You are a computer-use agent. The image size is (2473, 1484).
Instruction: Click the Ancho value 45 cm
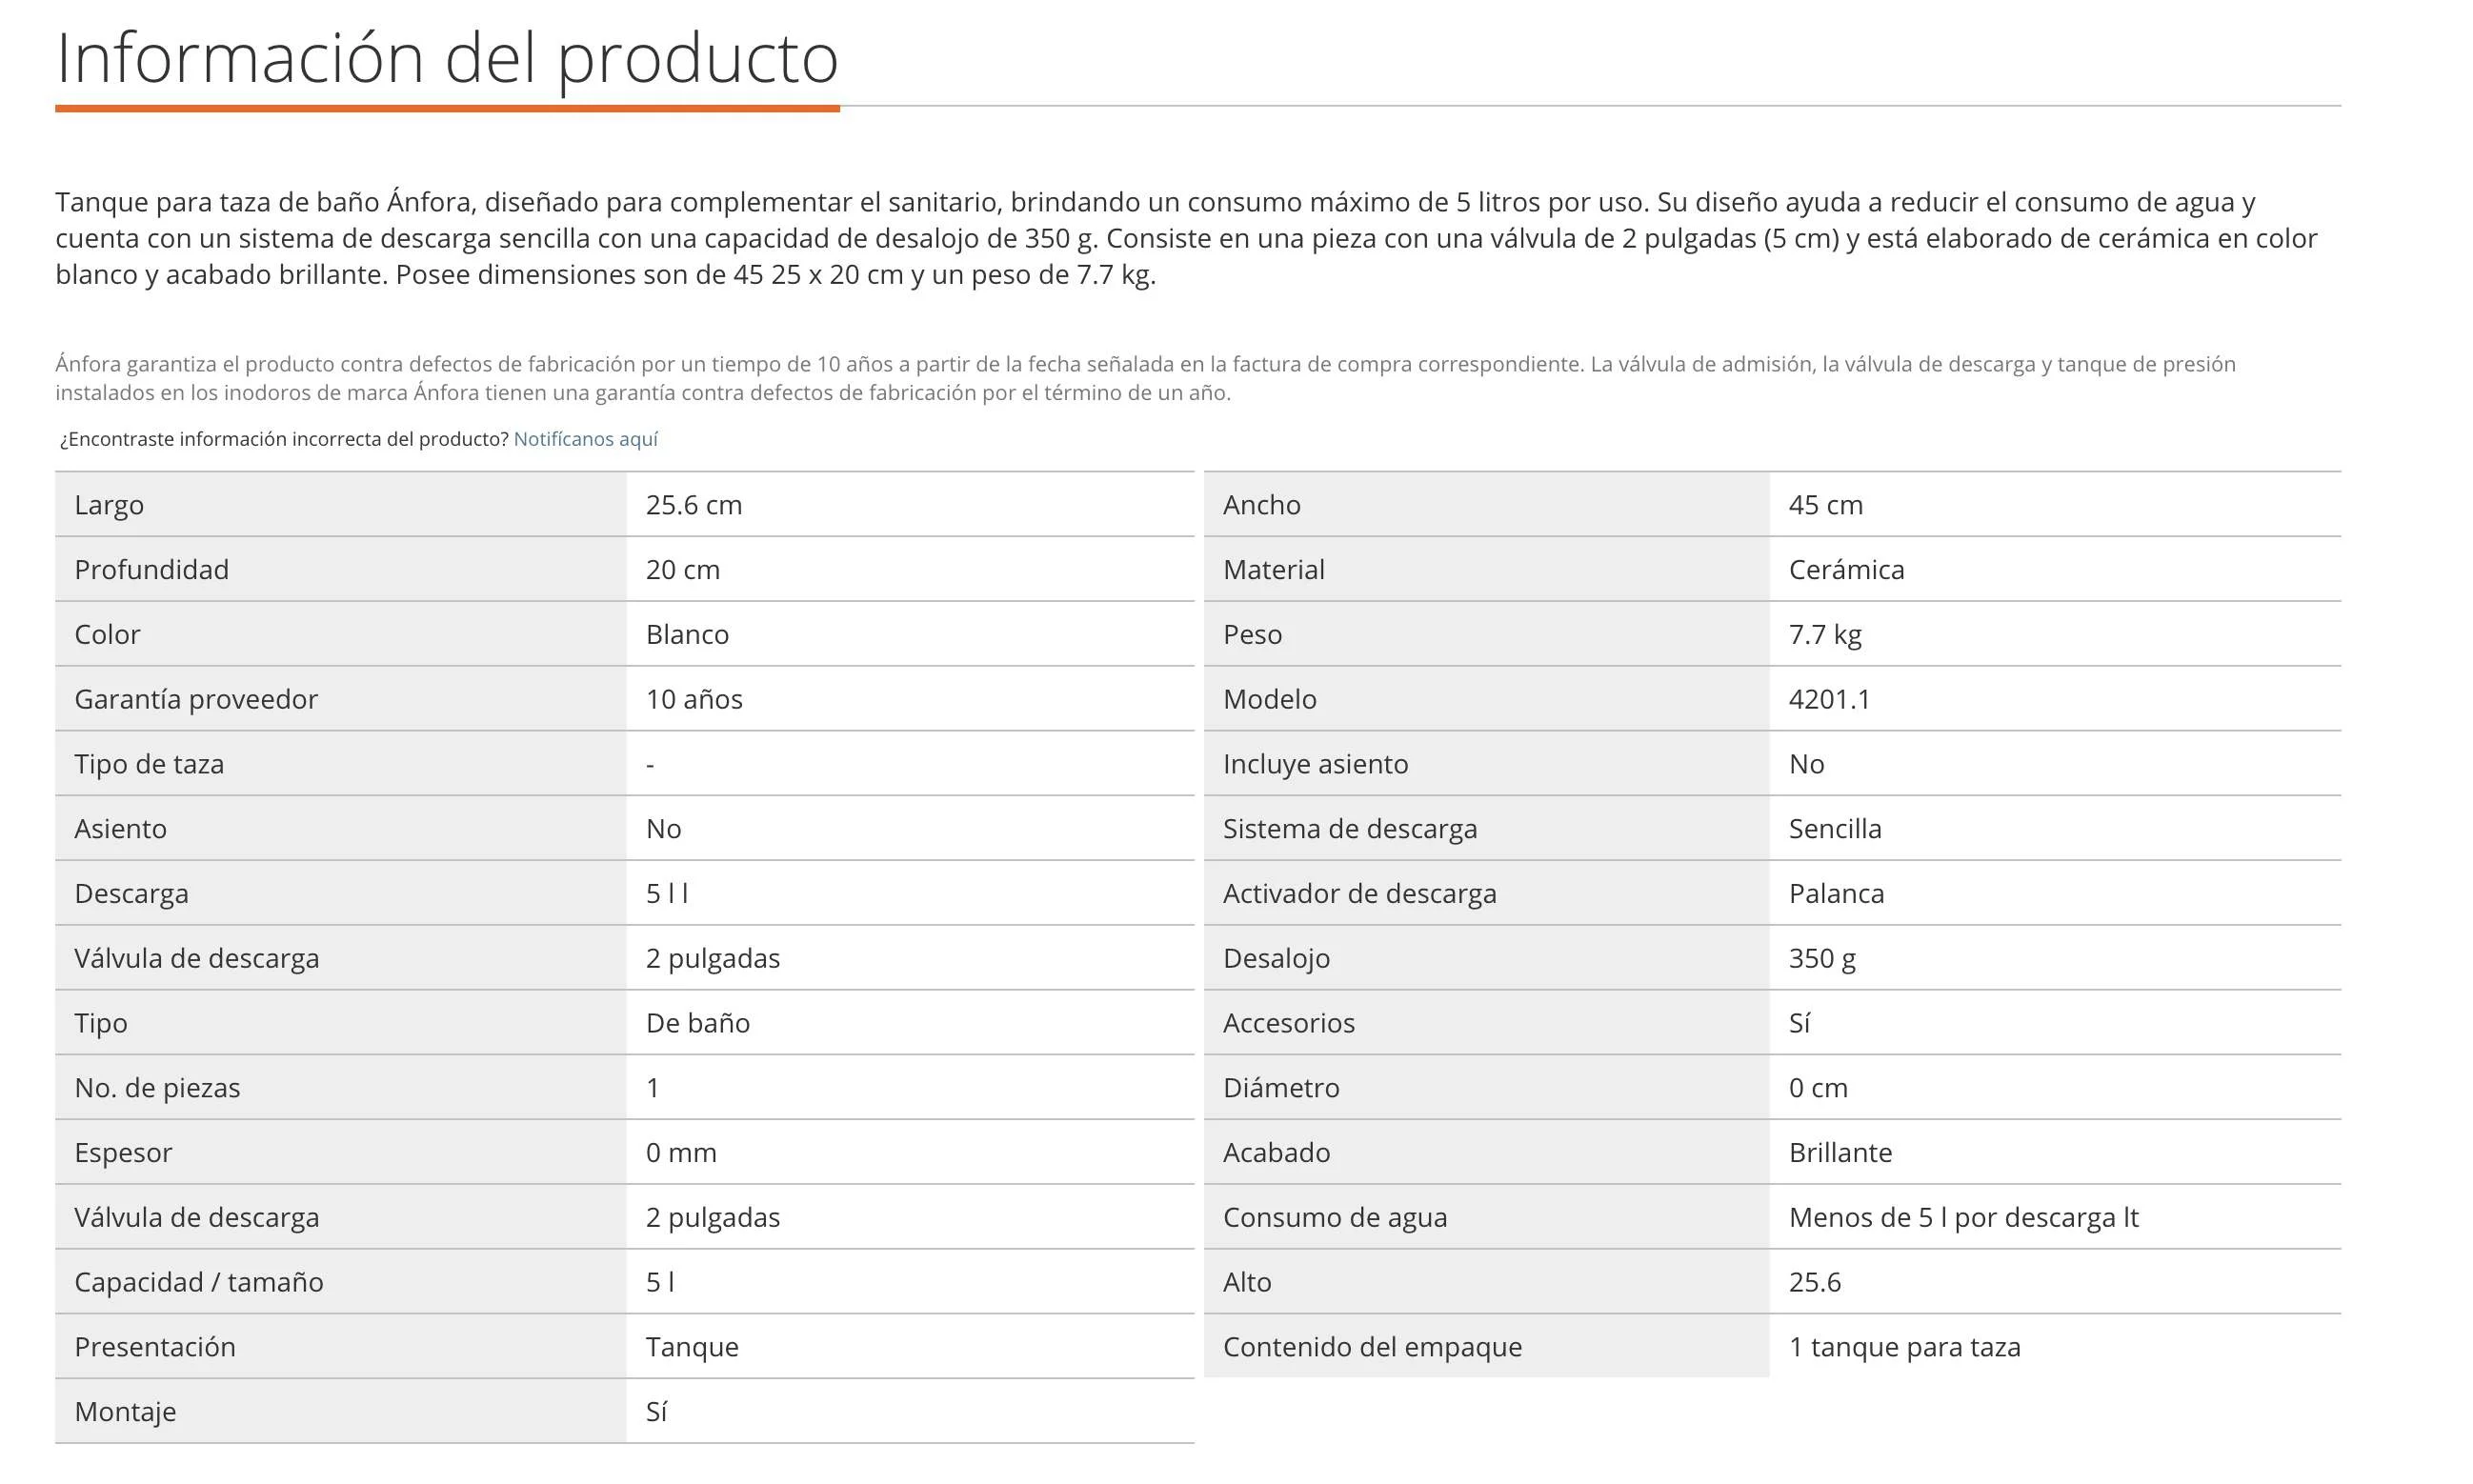click(x=1825, y=505)
